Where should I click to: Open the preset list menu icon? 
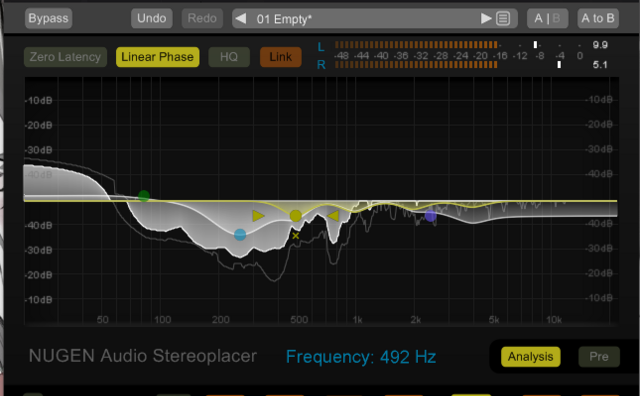(x=503, y=19)
